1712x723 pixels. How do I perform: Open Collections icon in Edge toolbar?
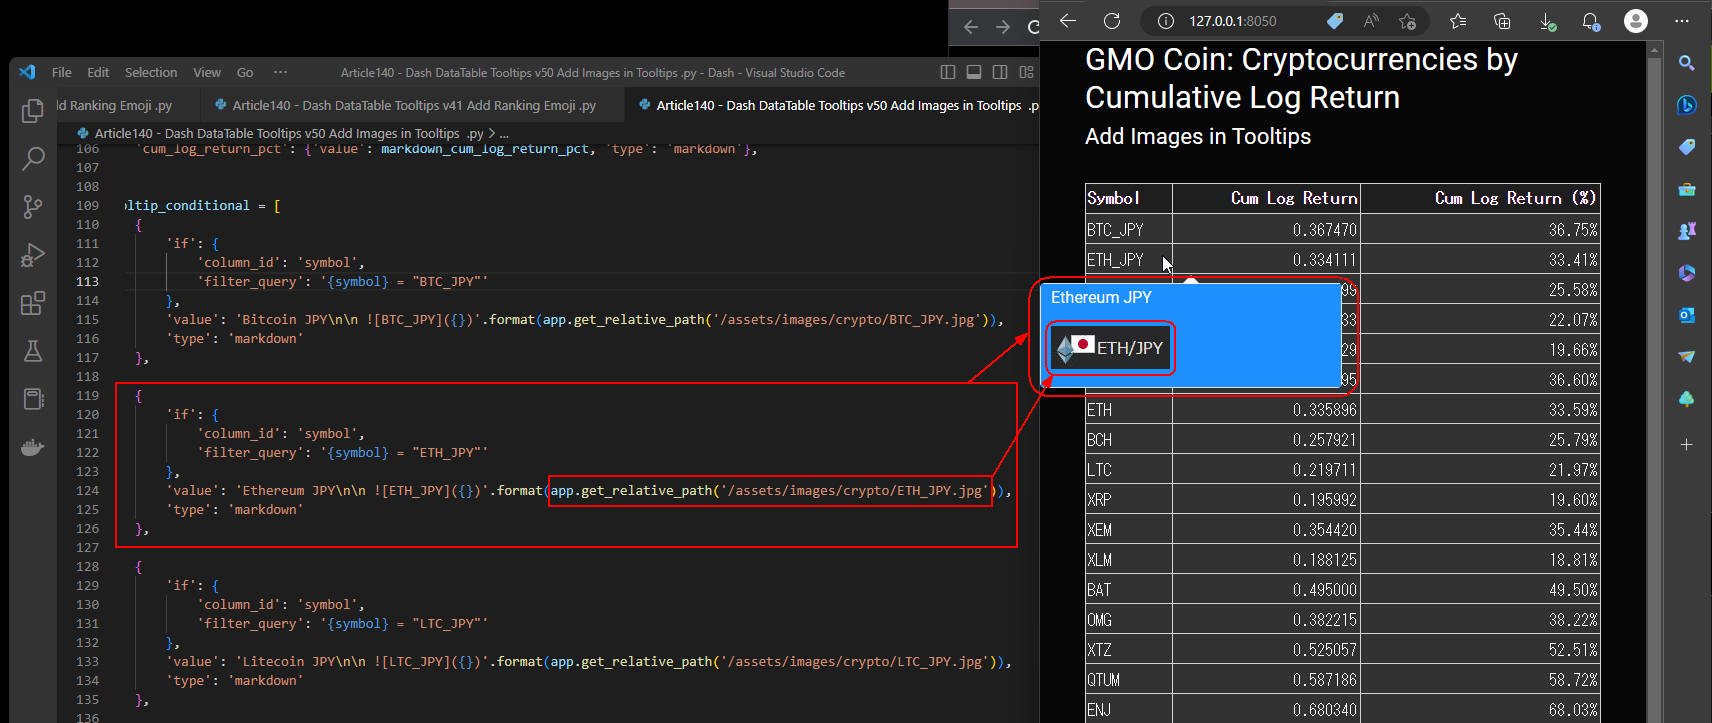coord(1502,21)
